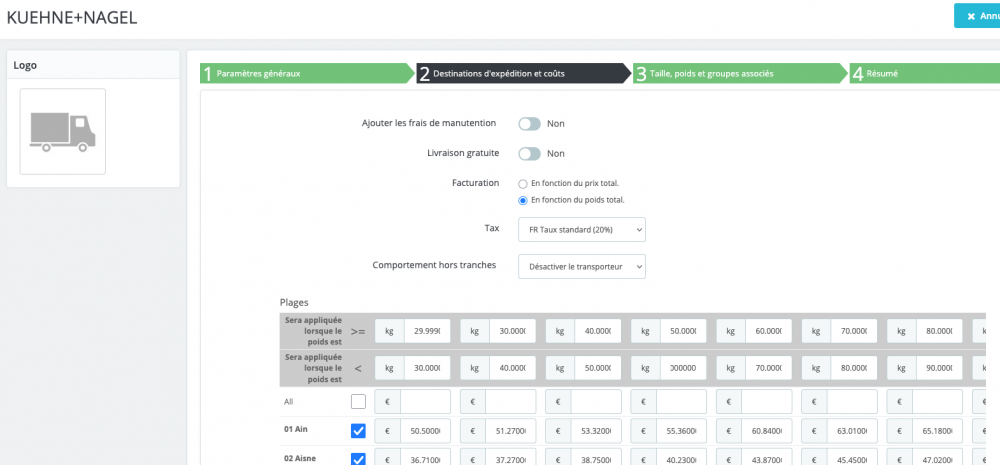Click 01 Ain price field 65.1800
The width and height of the screenshot is (1000, 465).
pos(938,431)
